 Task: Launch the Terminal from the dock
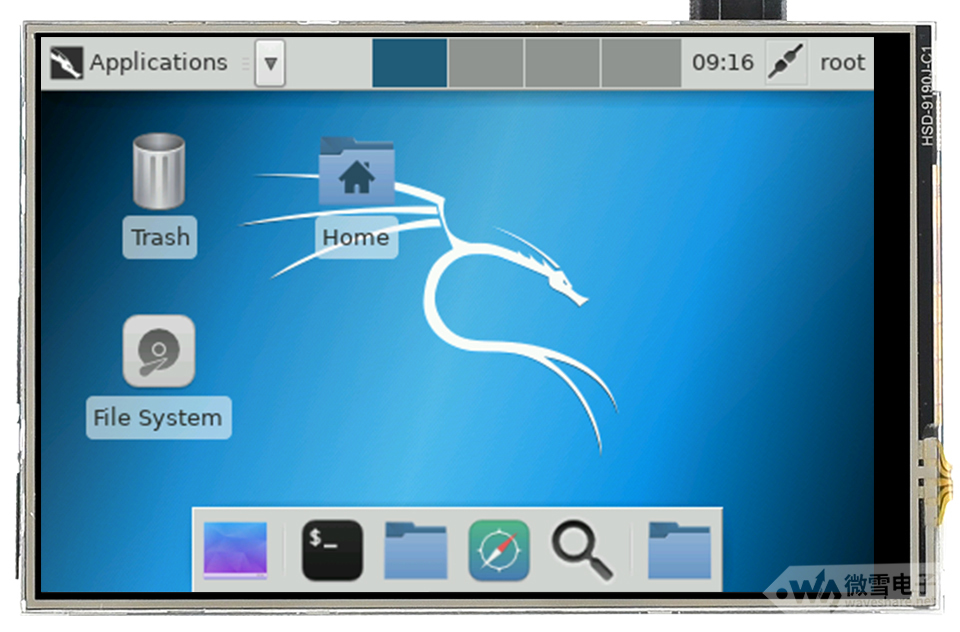coord(332,550)
